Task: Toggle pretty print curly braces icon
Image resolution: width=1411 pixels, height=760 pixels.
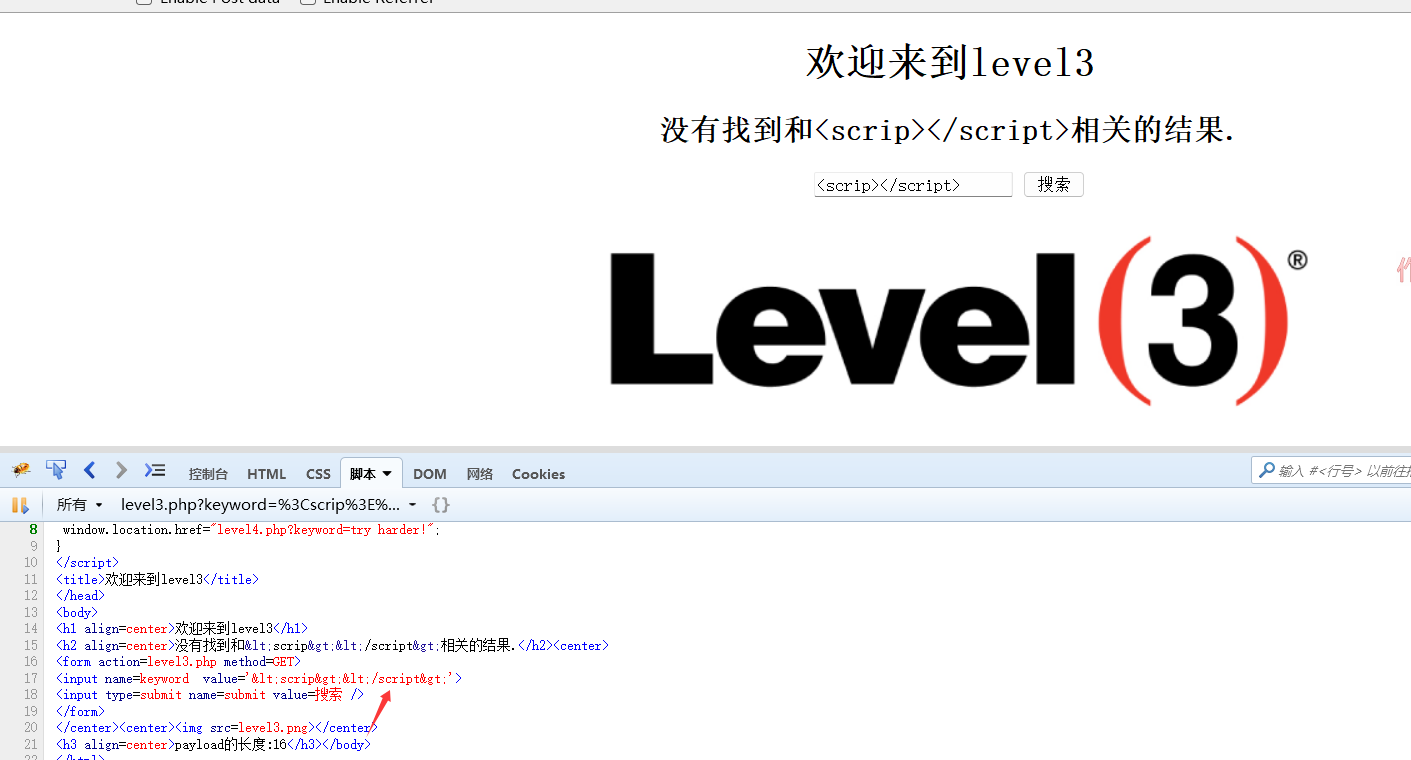Action: point(441,505)
